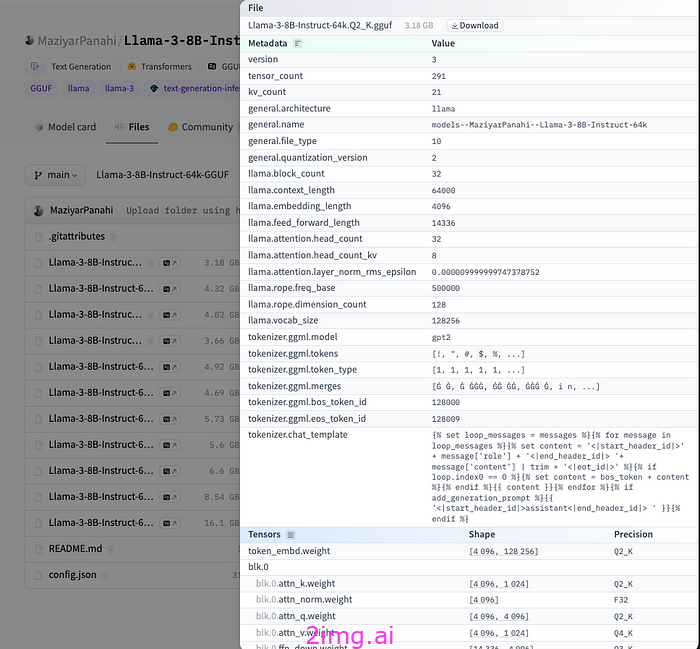Open GGUF viewer for the 16.1 GB file

[x=170, y=523]
